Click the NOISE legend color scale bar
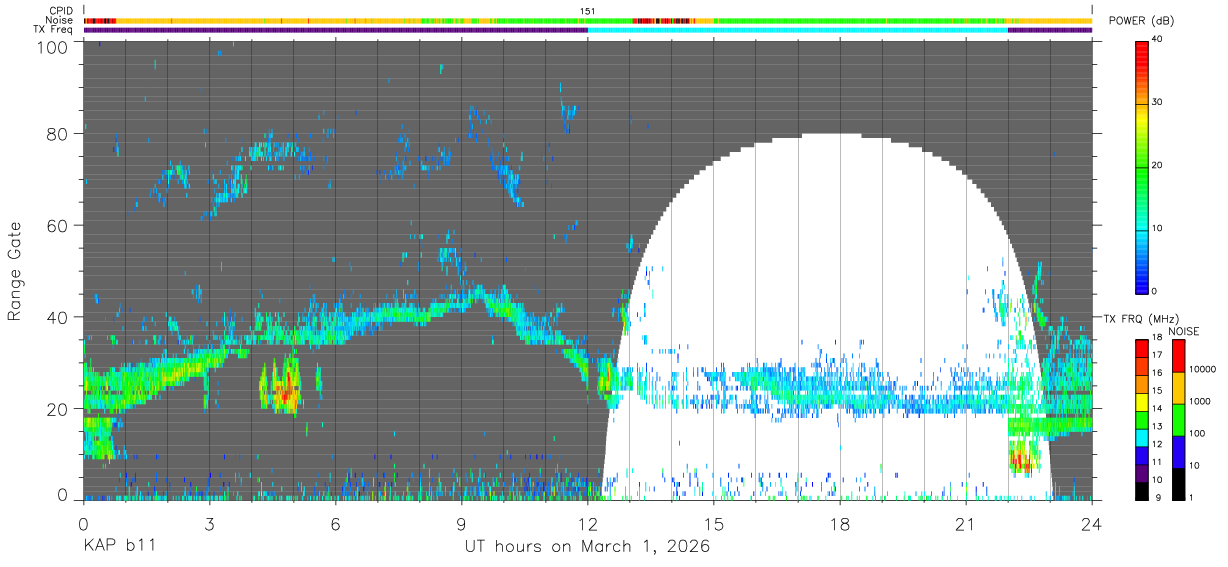 (x=1178, y=418)
